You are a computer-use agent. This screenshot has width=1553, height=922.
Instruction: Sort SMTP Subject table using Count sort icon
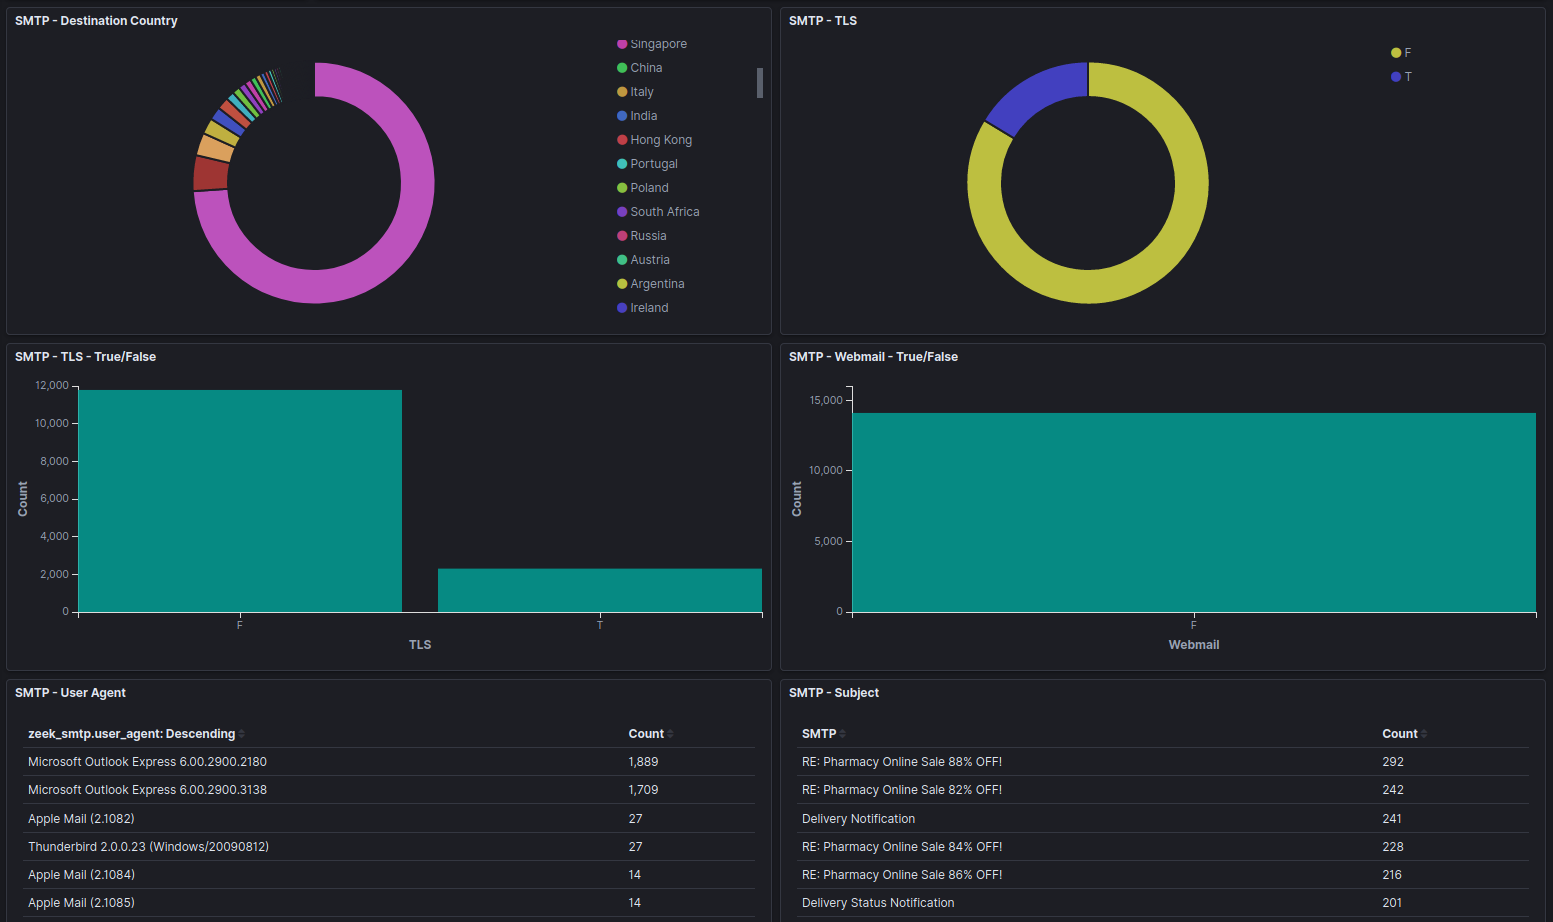[1423, 733]
